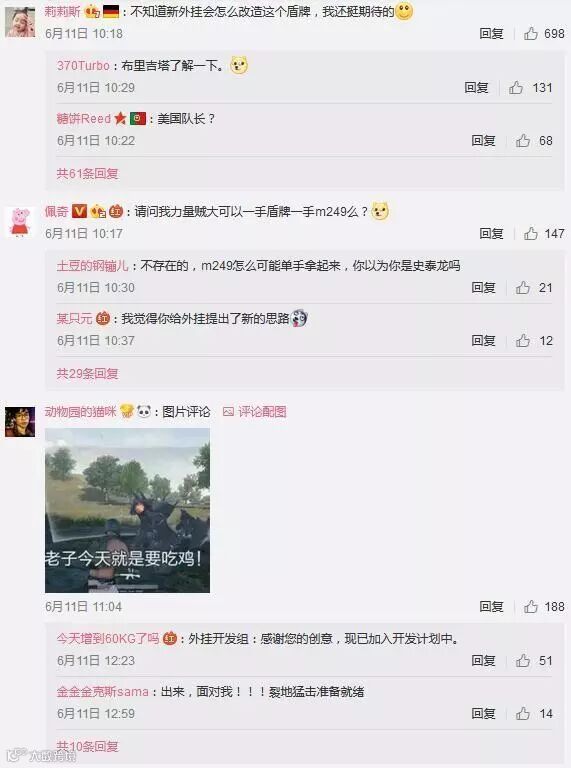The image size is (571, 768).
Task: Thumbs-up 糖饼Reed's reply with 68 likes
Action: pyautogui.click(x=523, y=141)
